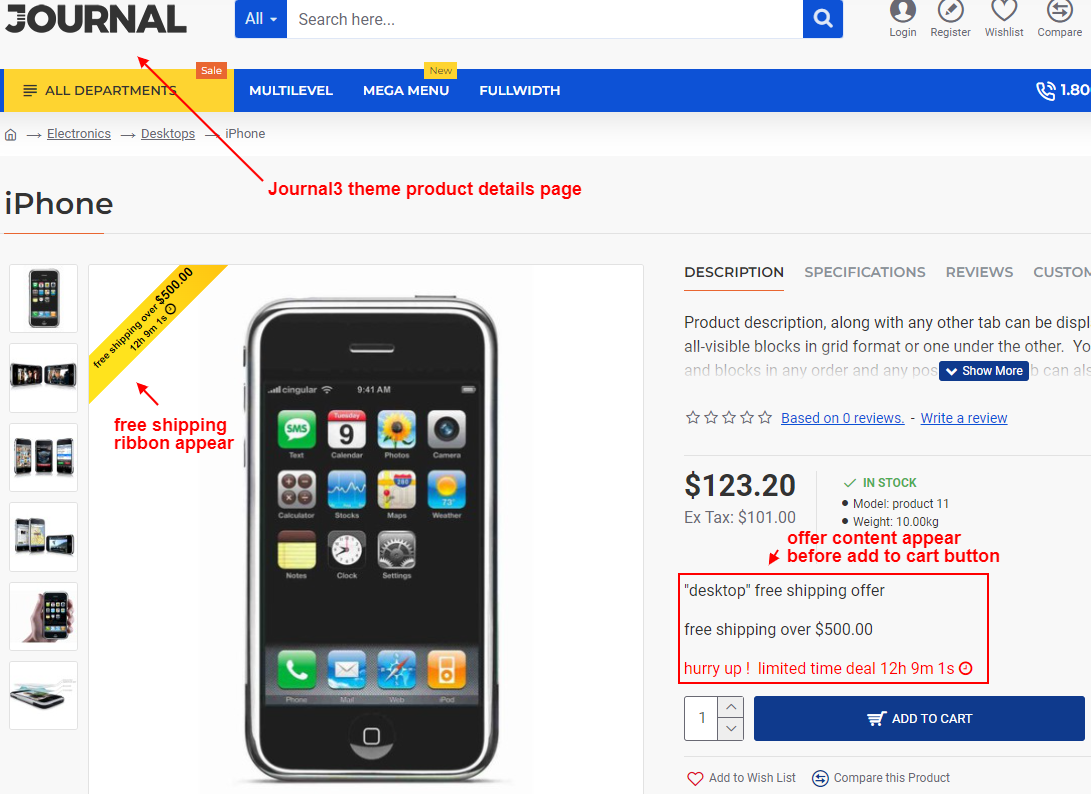This screenshot has height=794, width=1091.
Task: Click the search magnifier icon button
Action: (x=822, y=19)
